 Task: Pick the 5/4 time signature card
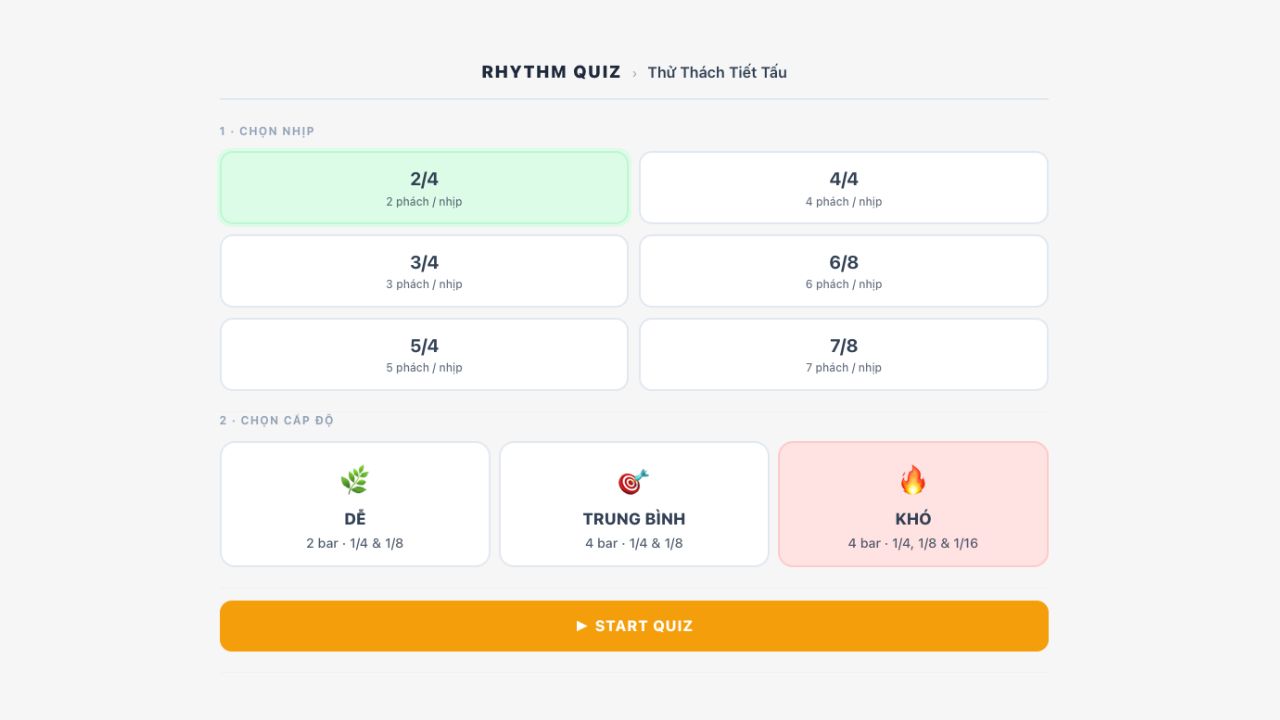click(x=424, y=354)
